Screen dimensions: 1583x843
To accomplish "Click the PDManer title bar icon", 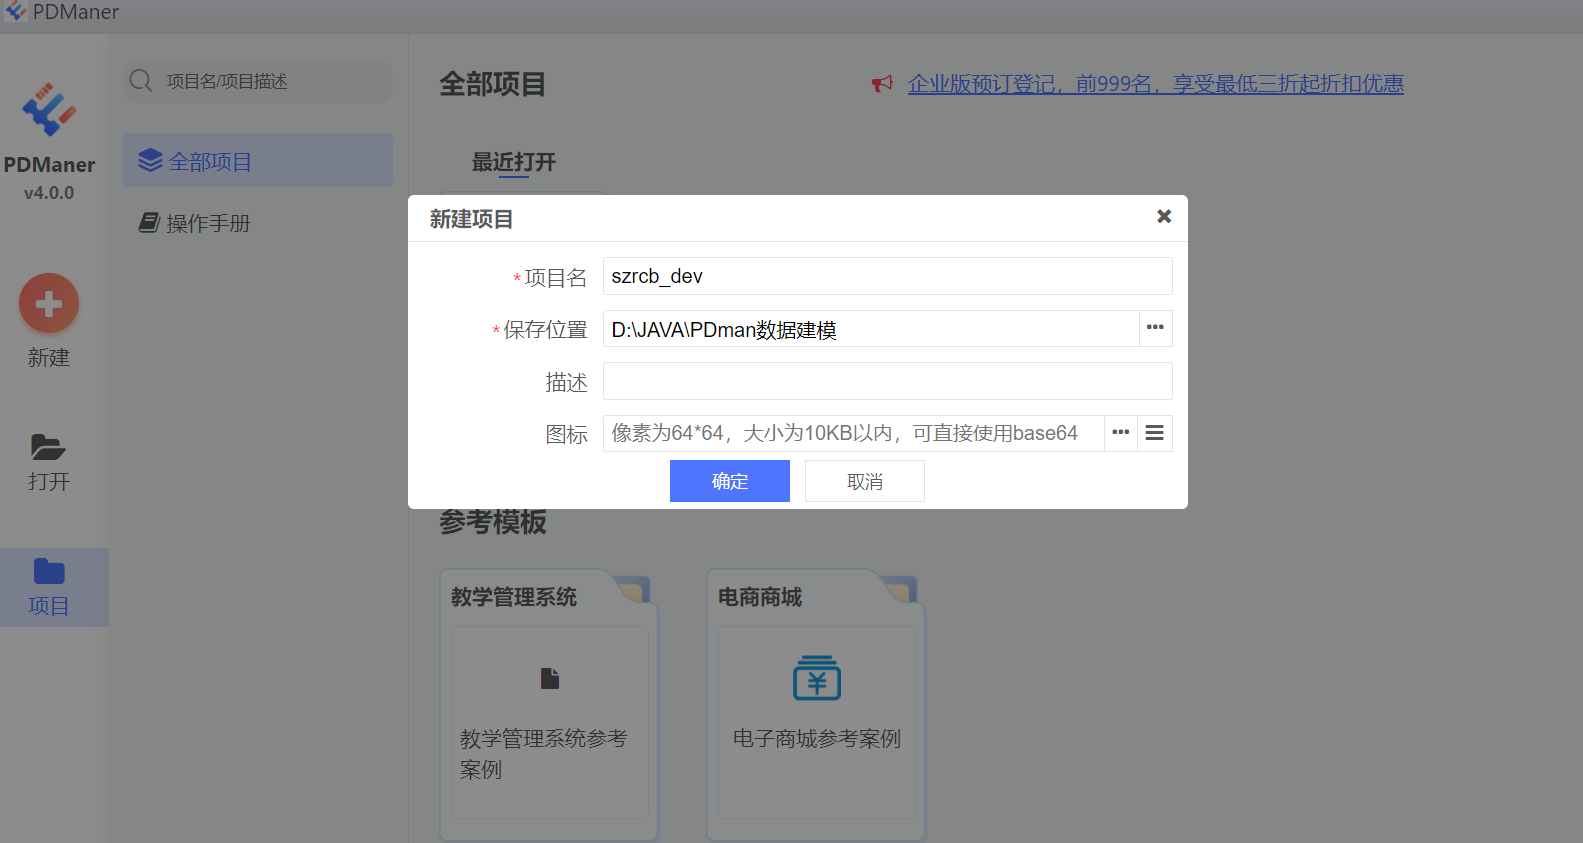I will click(16, 11).
